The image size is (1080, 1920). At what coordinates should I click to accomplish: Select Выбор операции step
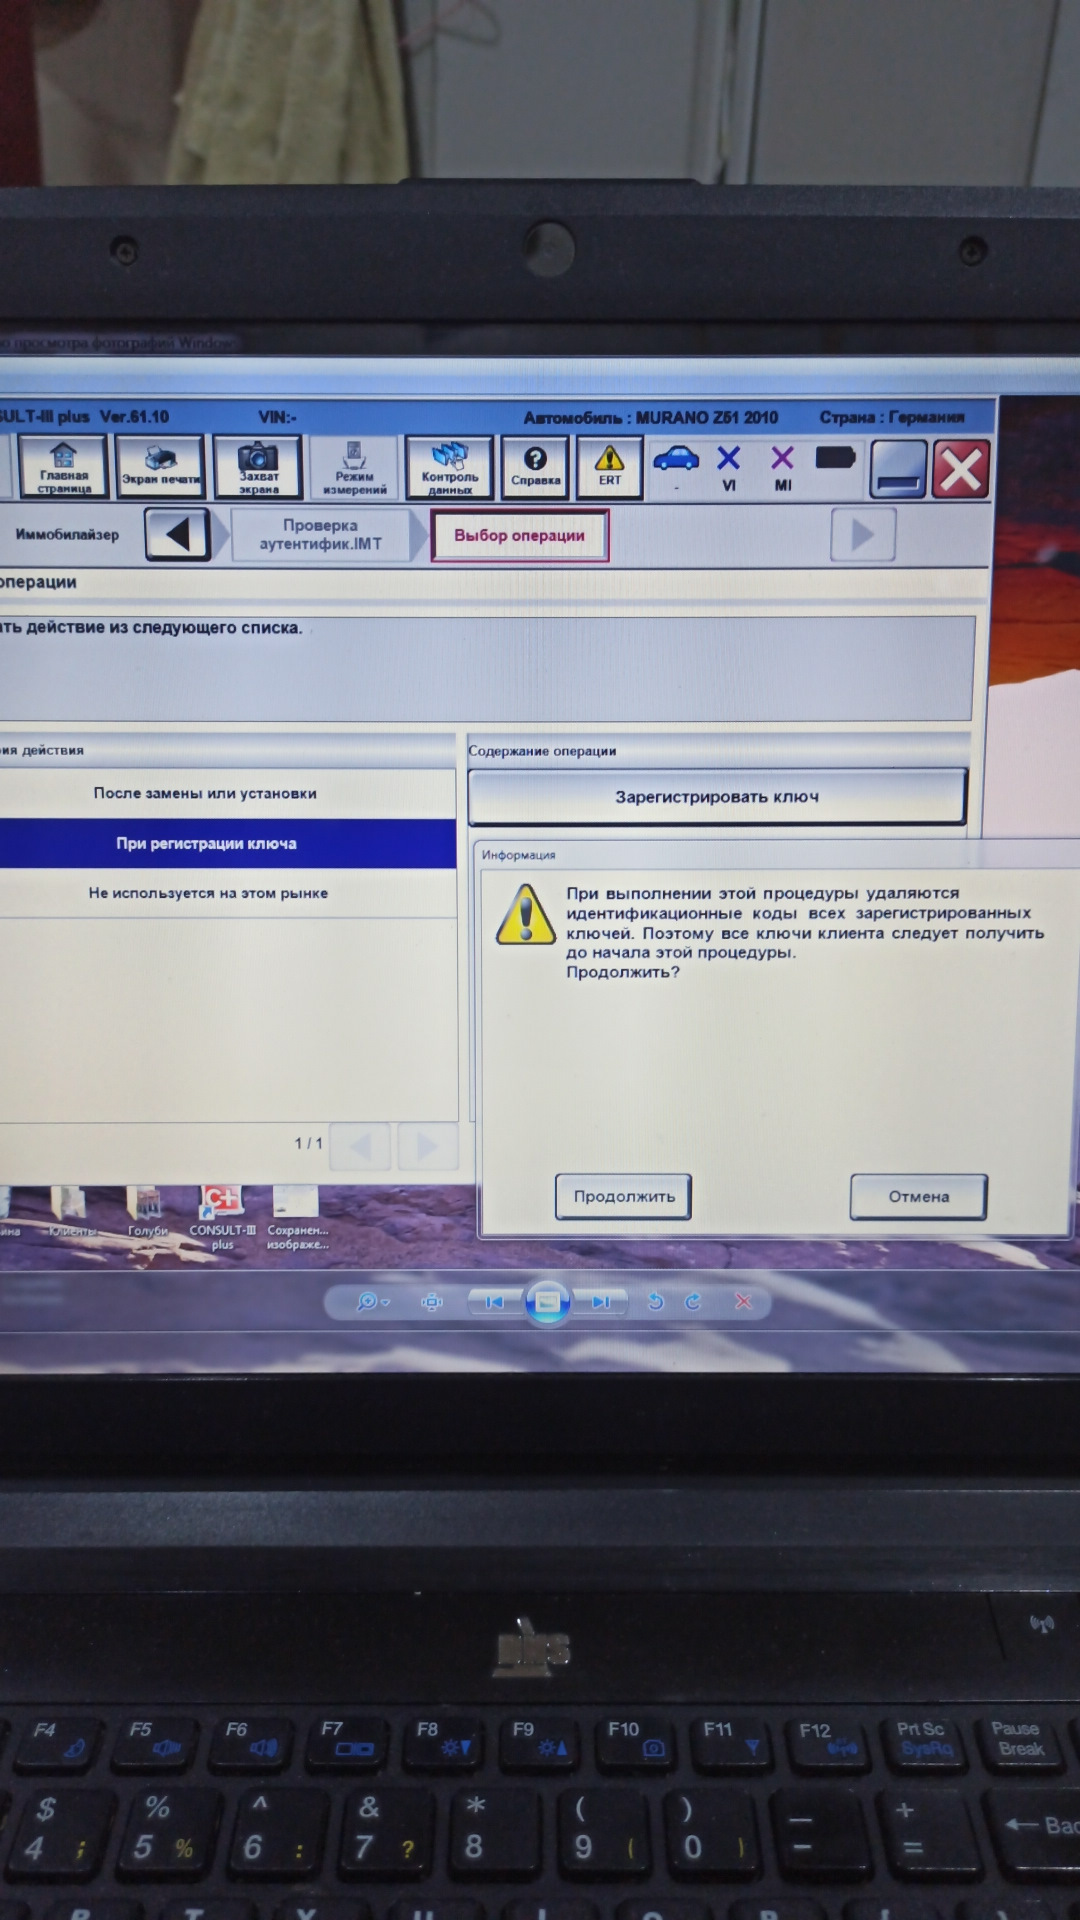520,536
